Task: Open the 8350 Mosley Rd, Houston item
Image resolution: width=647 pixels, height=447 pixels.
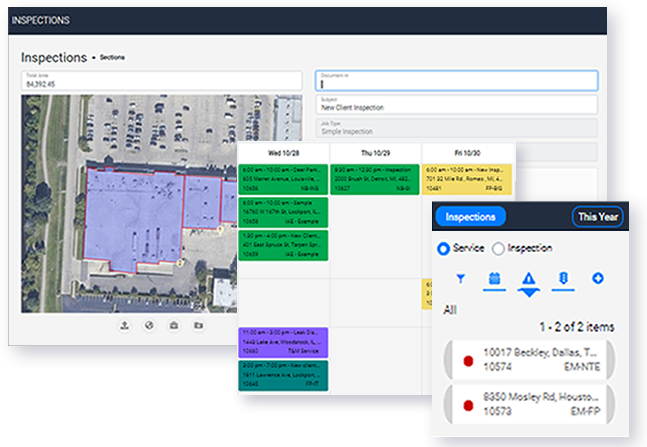Action: click(530, 404)
